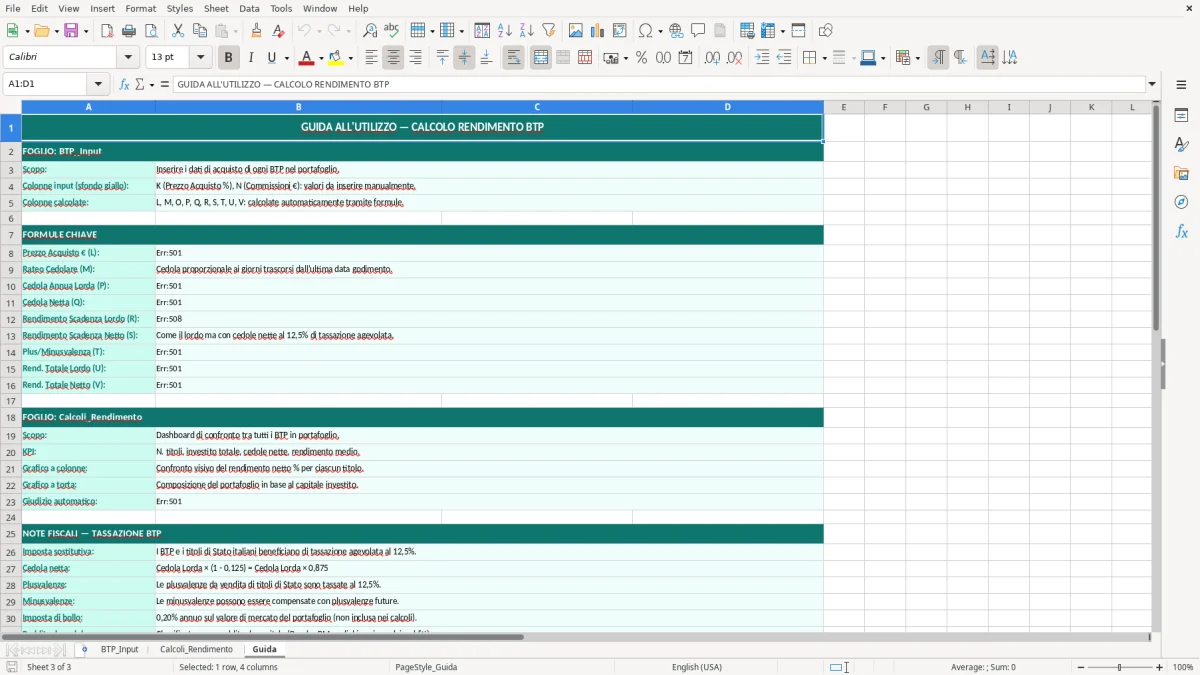Toggle Merge and Center Cells
Viewport: 1200px width, 675px height.
(541, 58)
